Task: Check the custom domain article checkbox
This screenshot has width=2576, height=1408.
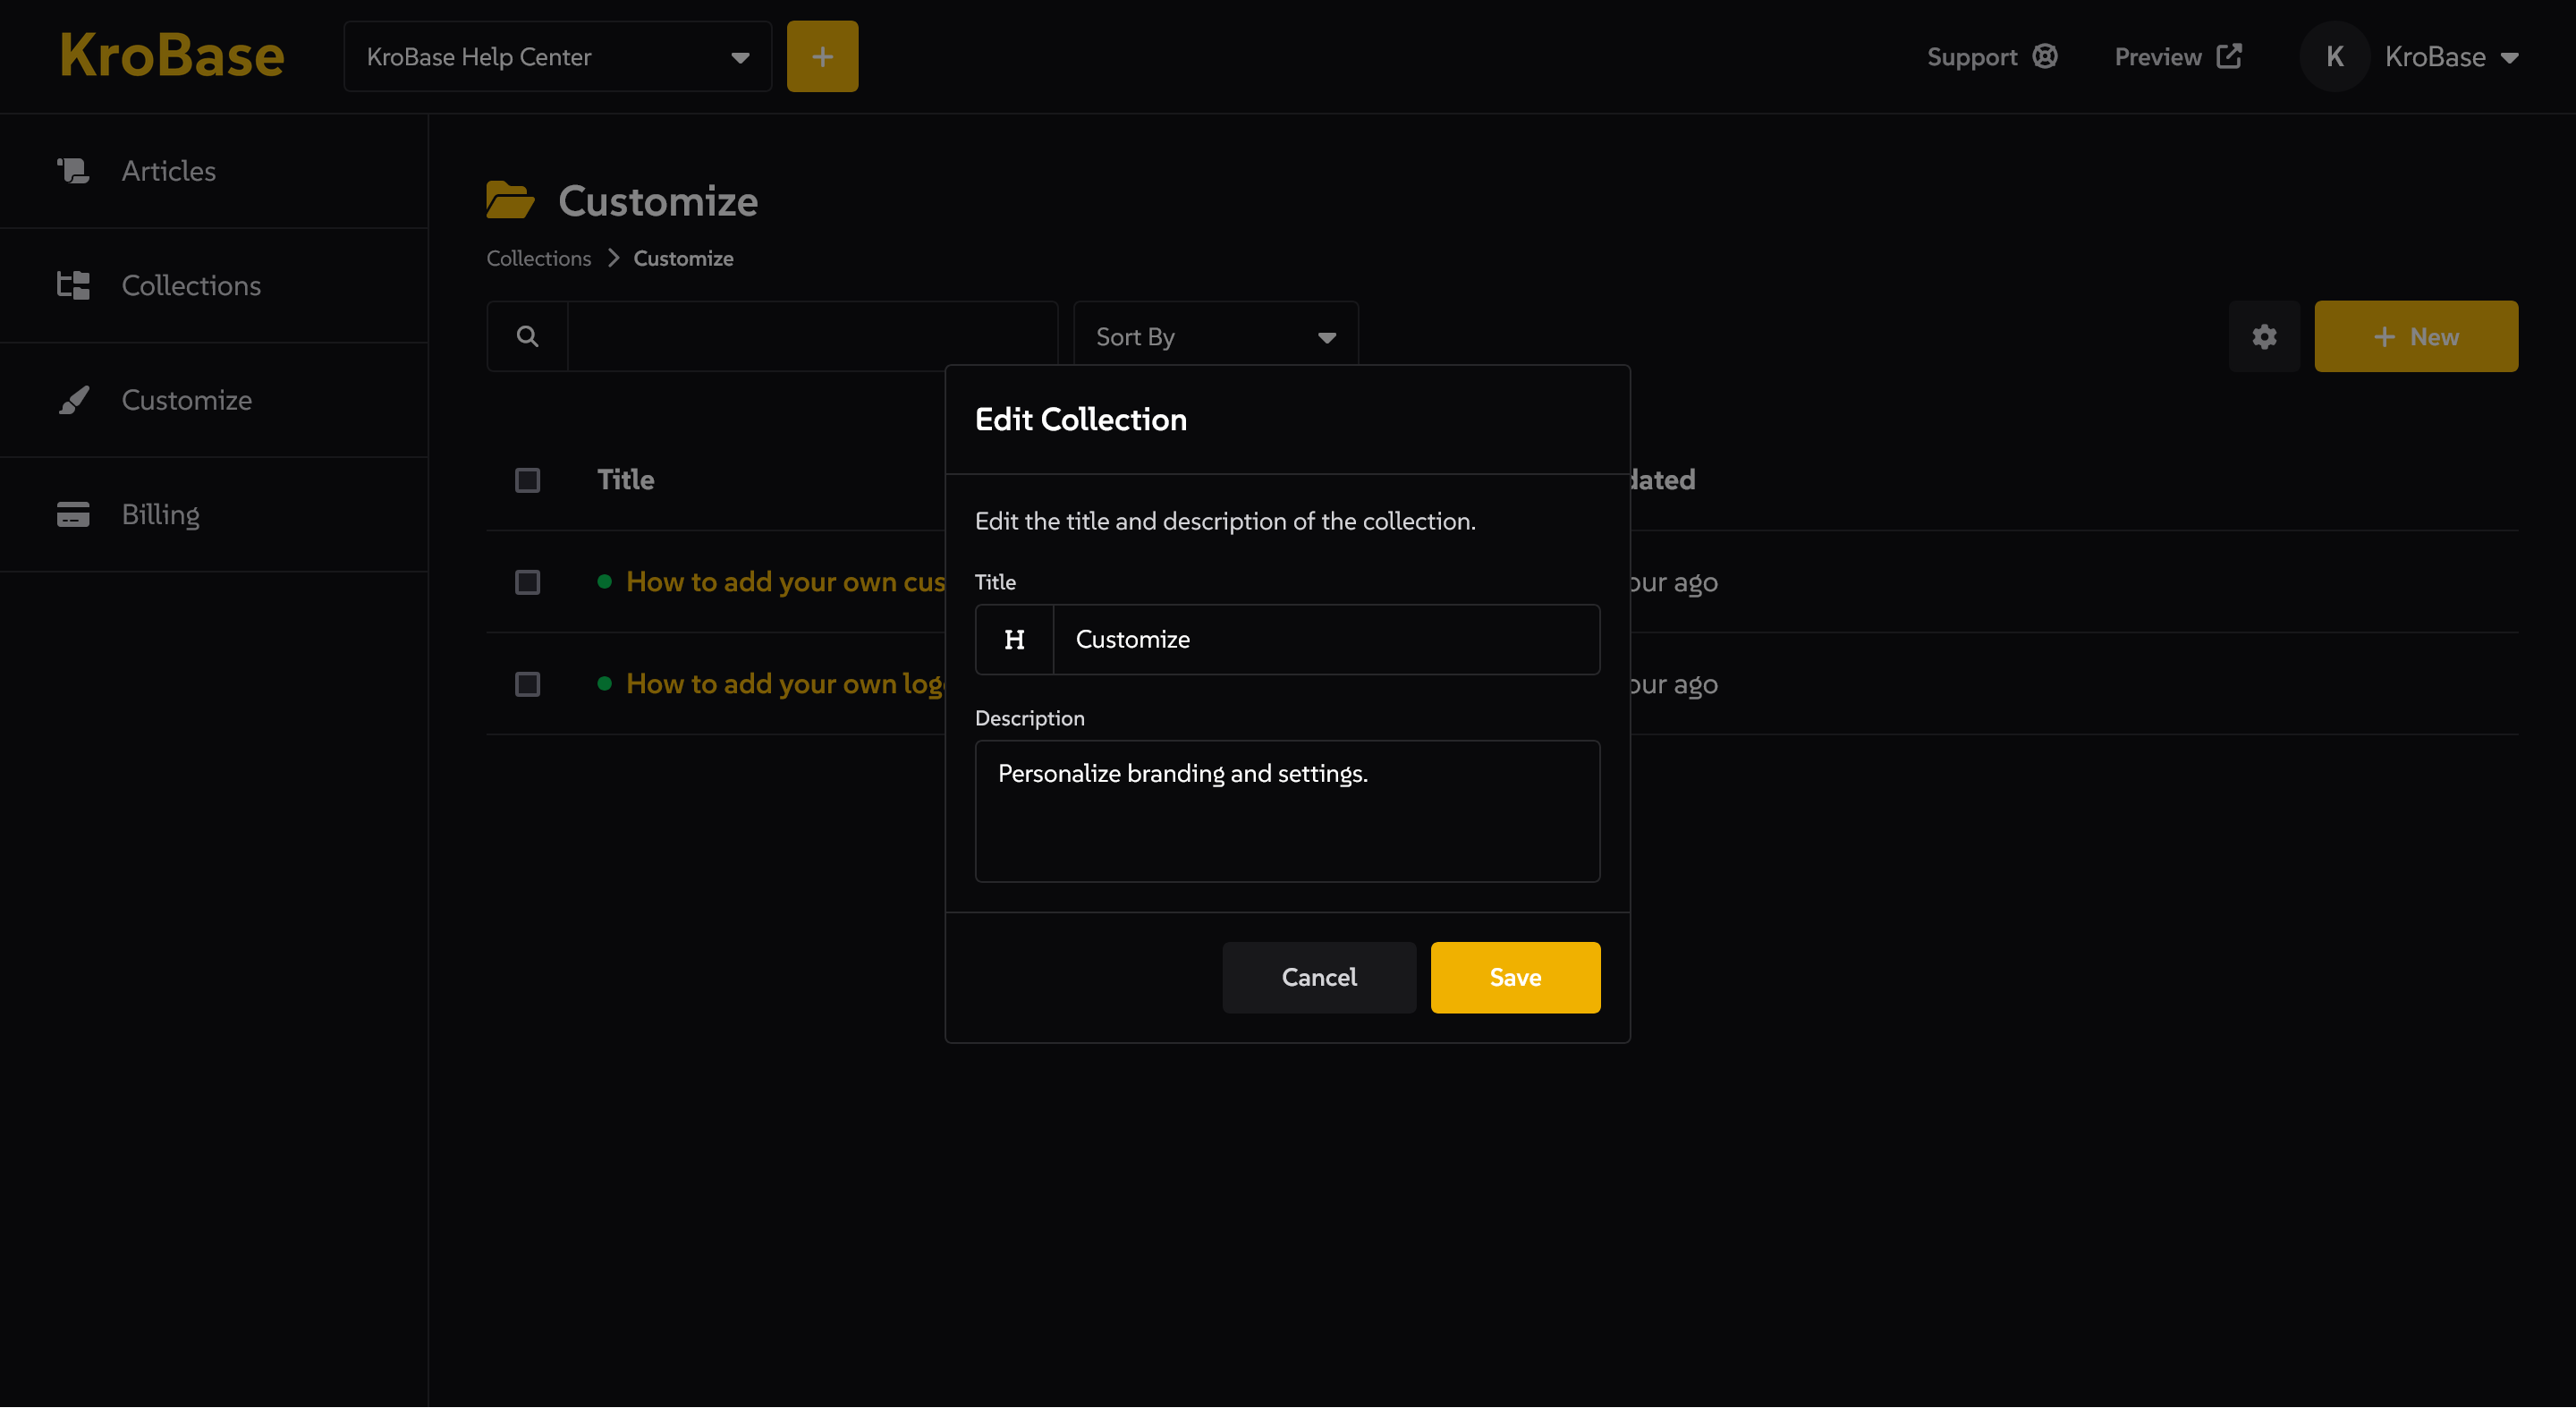Action: 527,582
